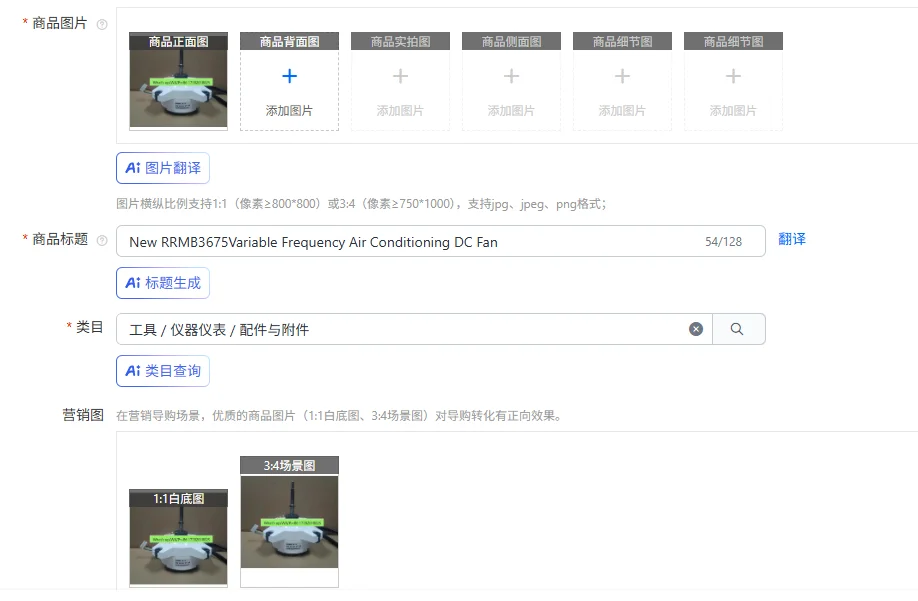Clear the 类目 field with the X icon
This screenshot has width=918, height=601.
[696, 329]
